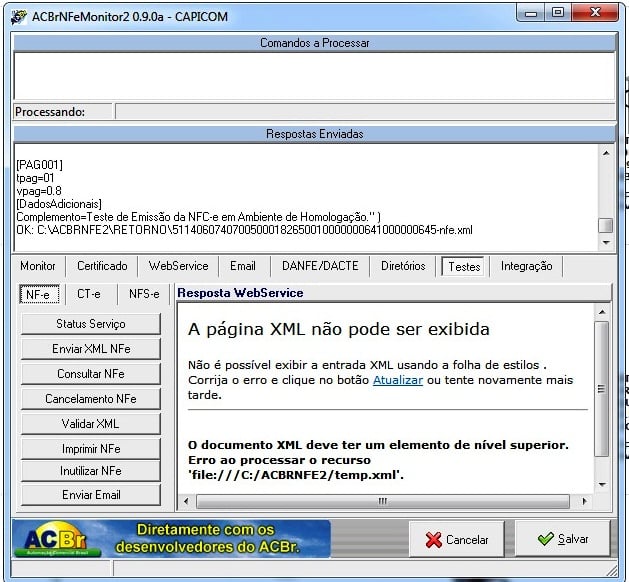Click the 'tpag=01' line in responses
The image size is (629, 582).
click(35, 178)
